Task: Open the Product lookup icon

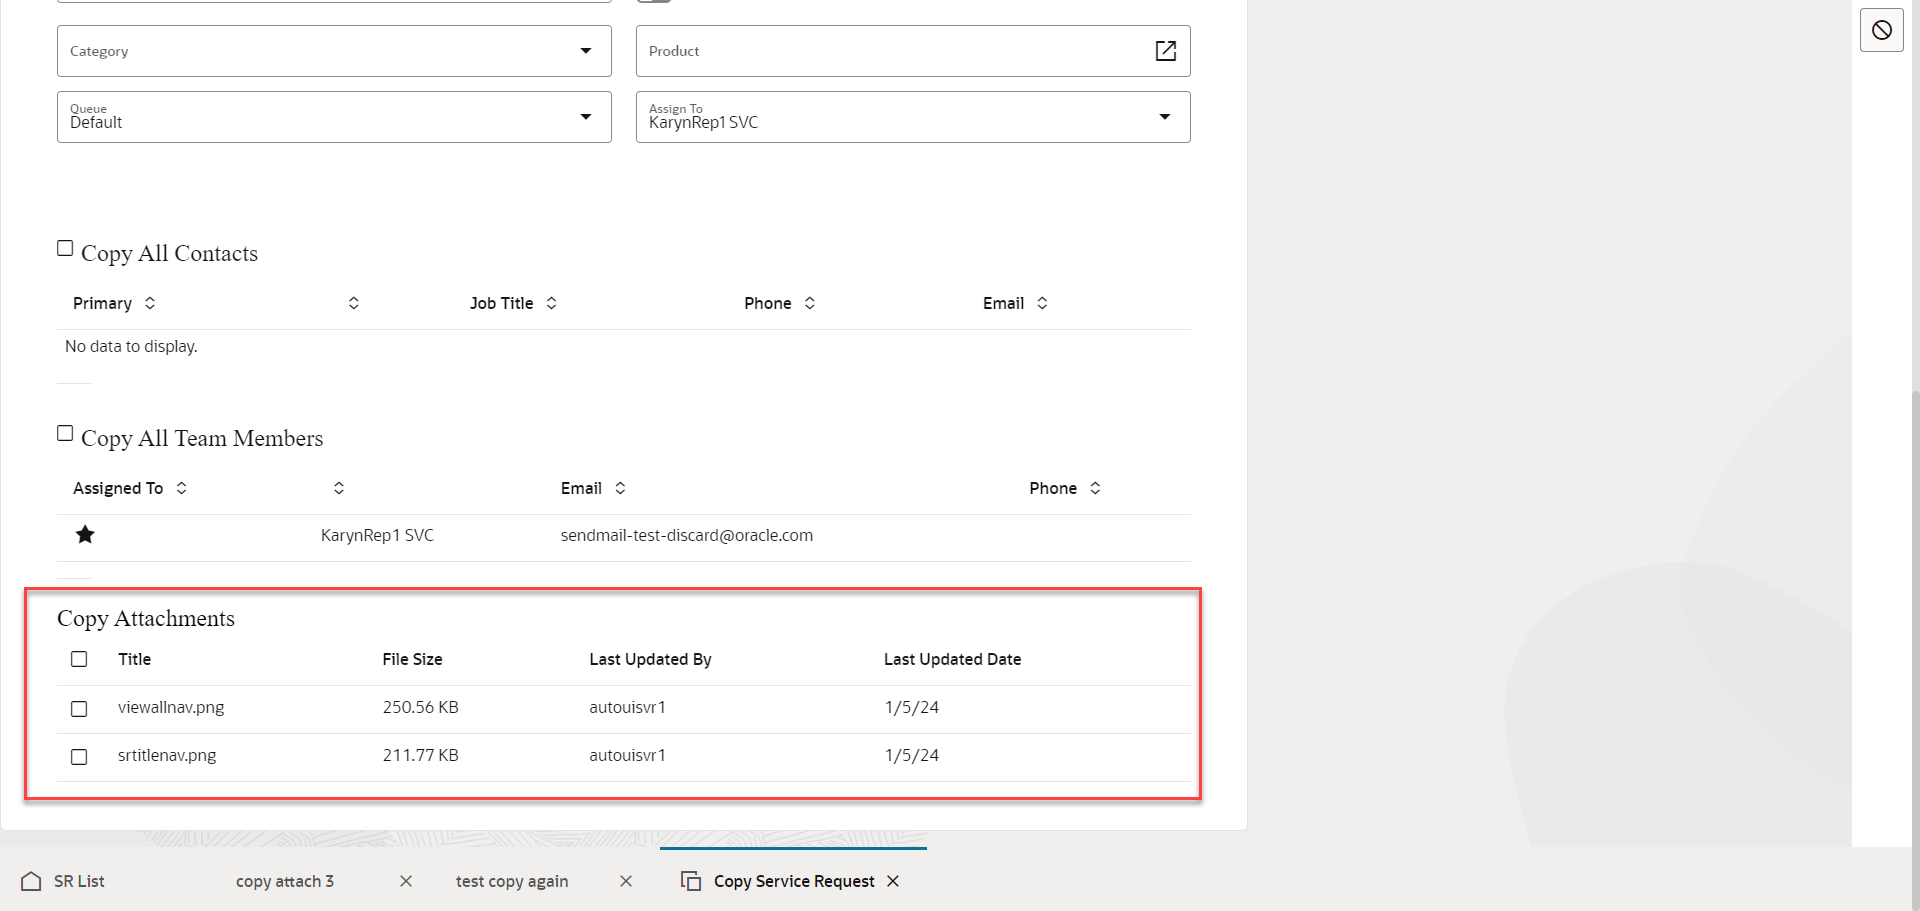Action: pyautogui.click(x=1166, y=51)
